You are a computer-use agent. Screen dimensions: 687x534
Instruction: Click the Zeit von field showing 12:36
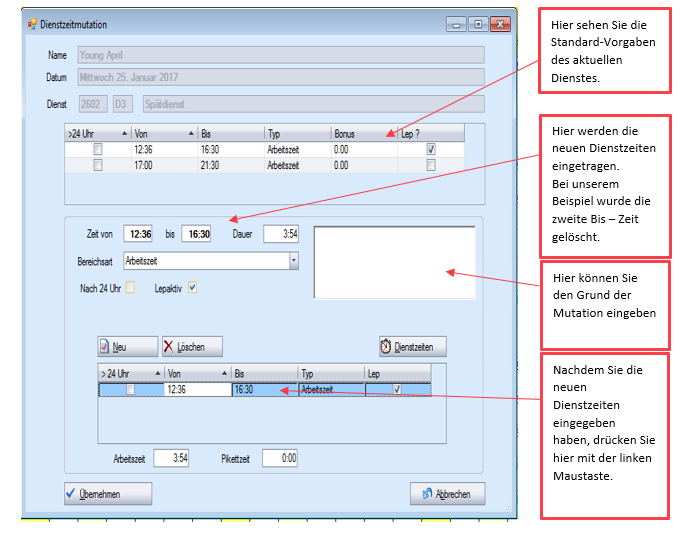click(138, 234)
